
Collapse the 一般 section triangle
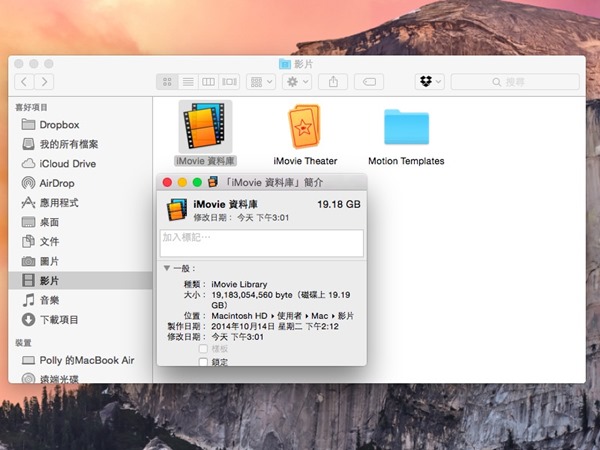[167, 268]
